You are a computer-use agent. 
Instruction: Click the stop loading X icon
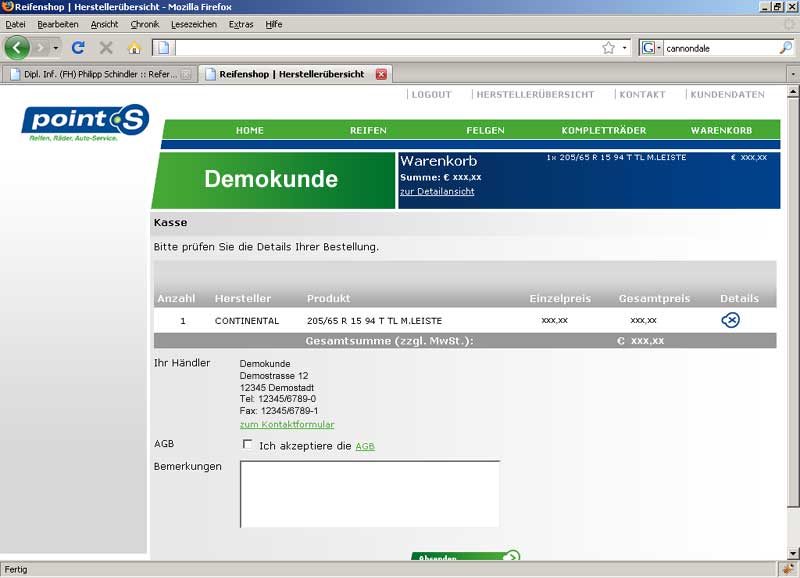(x=106, y=47)
